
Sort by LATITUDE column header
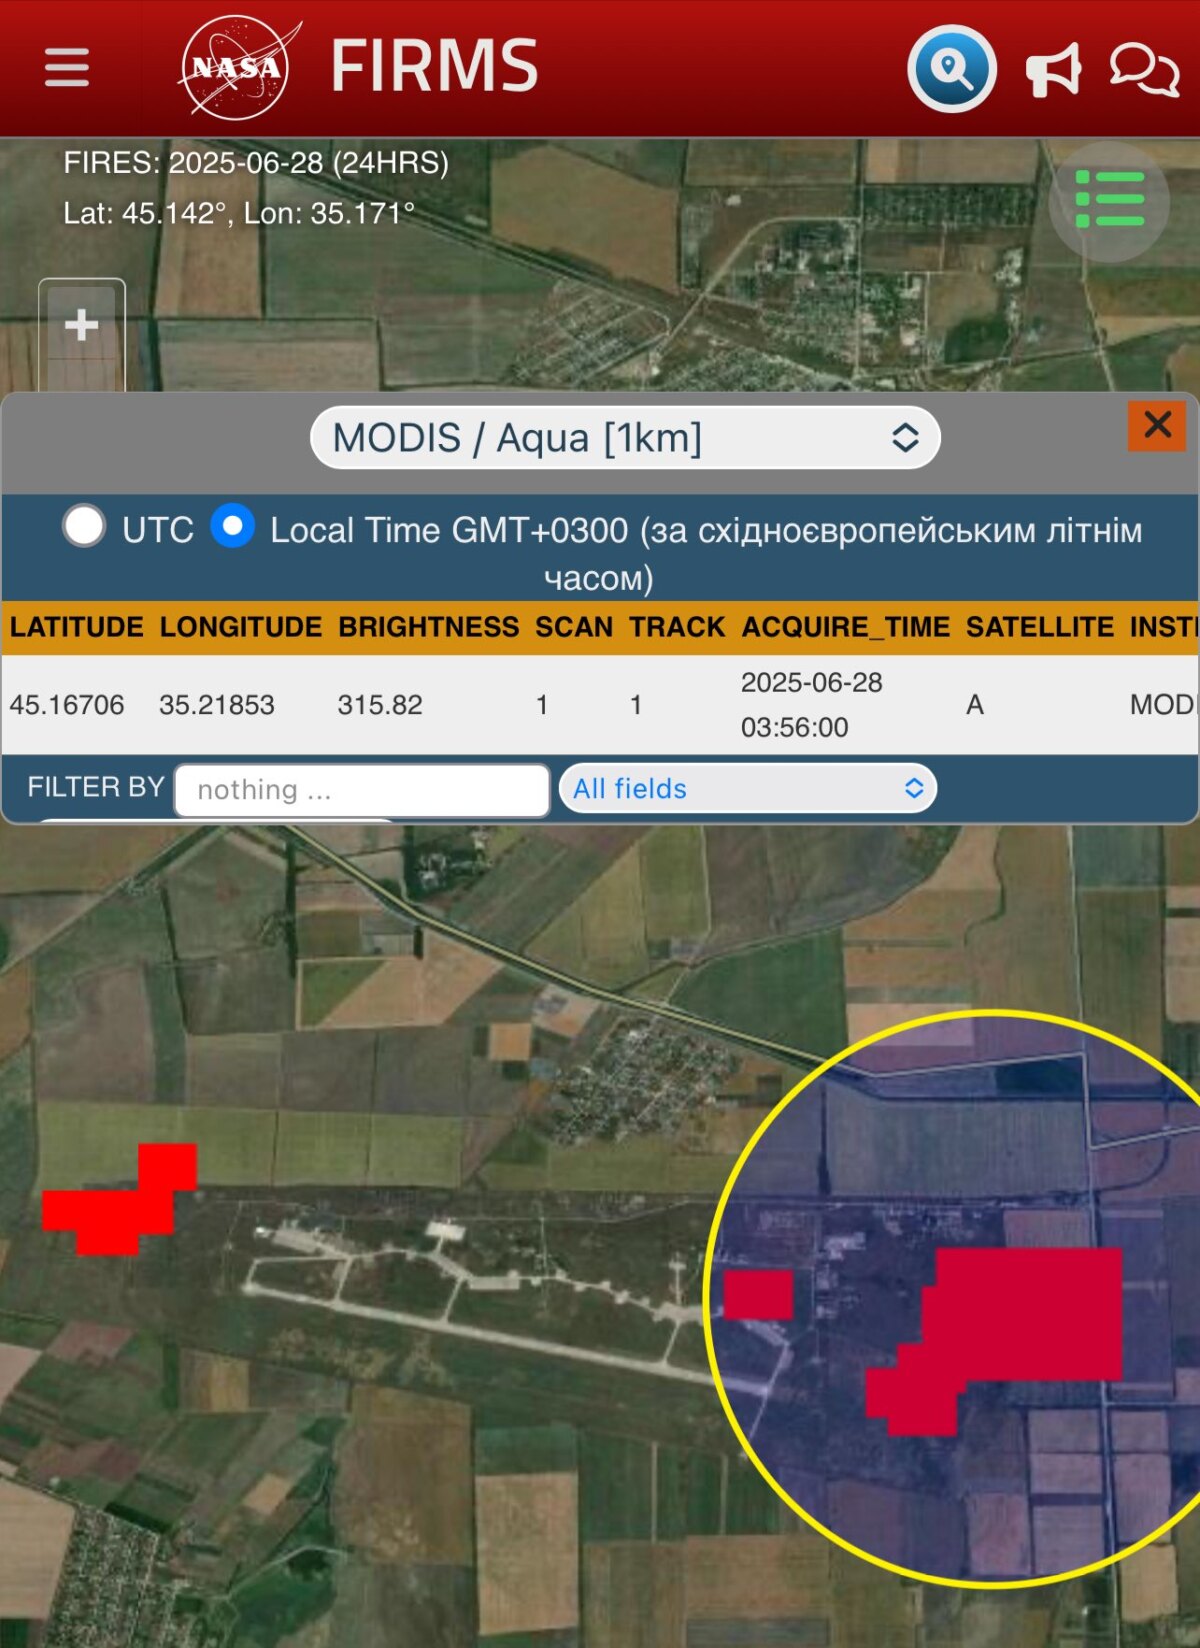(x=77, y=627)
